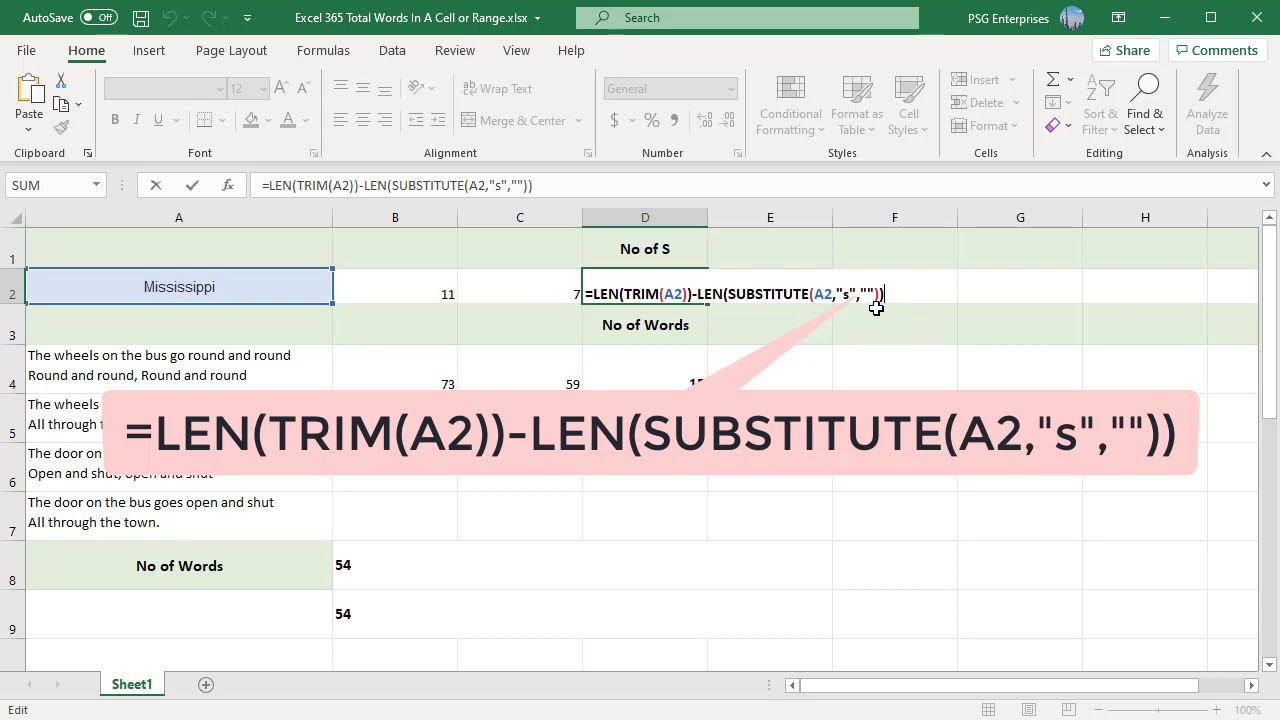1280x720 pixels.
Task: Open Customize Quick Access Toolbar arrow
Action: point(248,18)
